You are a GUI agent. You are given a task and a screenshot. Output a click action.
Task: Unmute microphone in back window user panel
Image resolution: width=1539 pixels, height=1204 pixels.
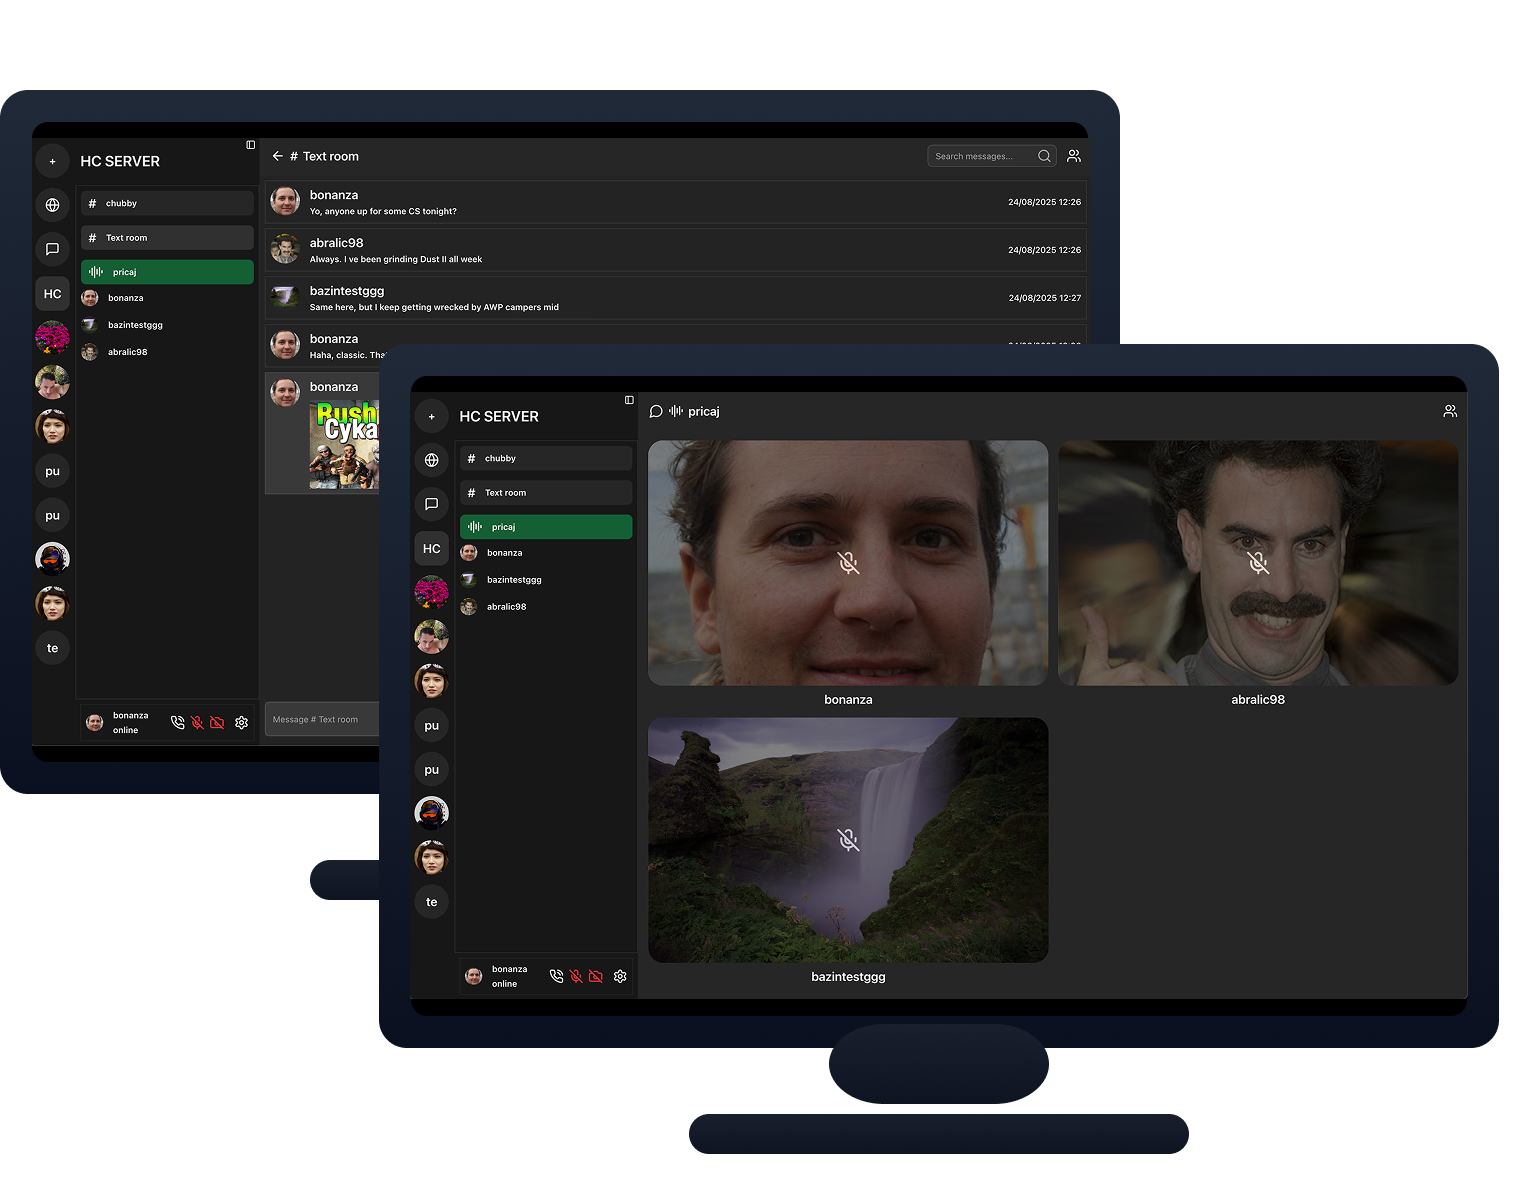197,722
